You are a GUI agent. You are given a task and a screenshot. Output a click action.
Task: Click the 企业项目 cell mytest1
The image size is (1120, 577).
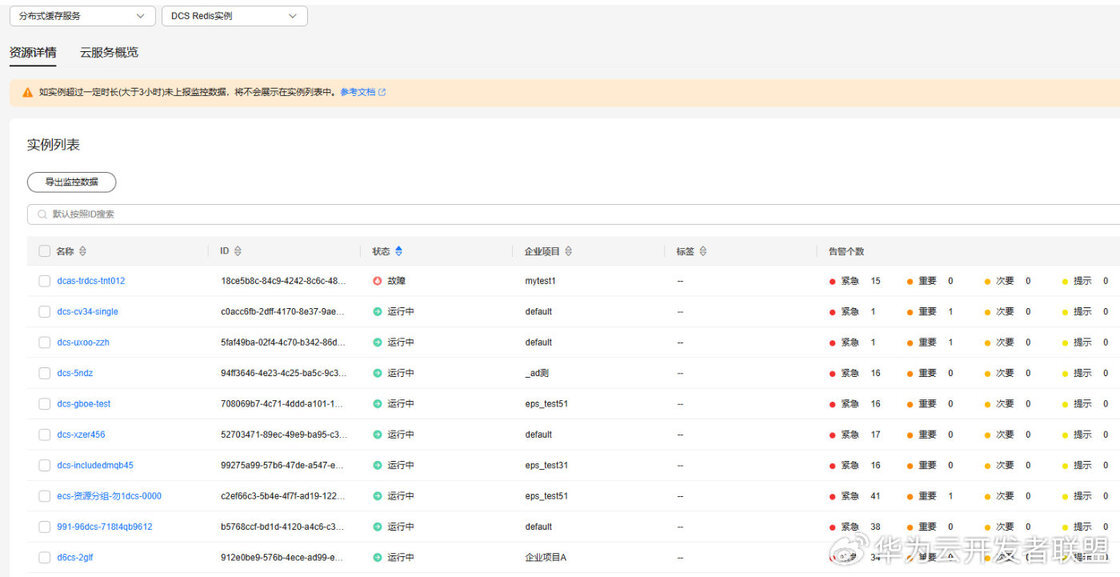[540, 281]
